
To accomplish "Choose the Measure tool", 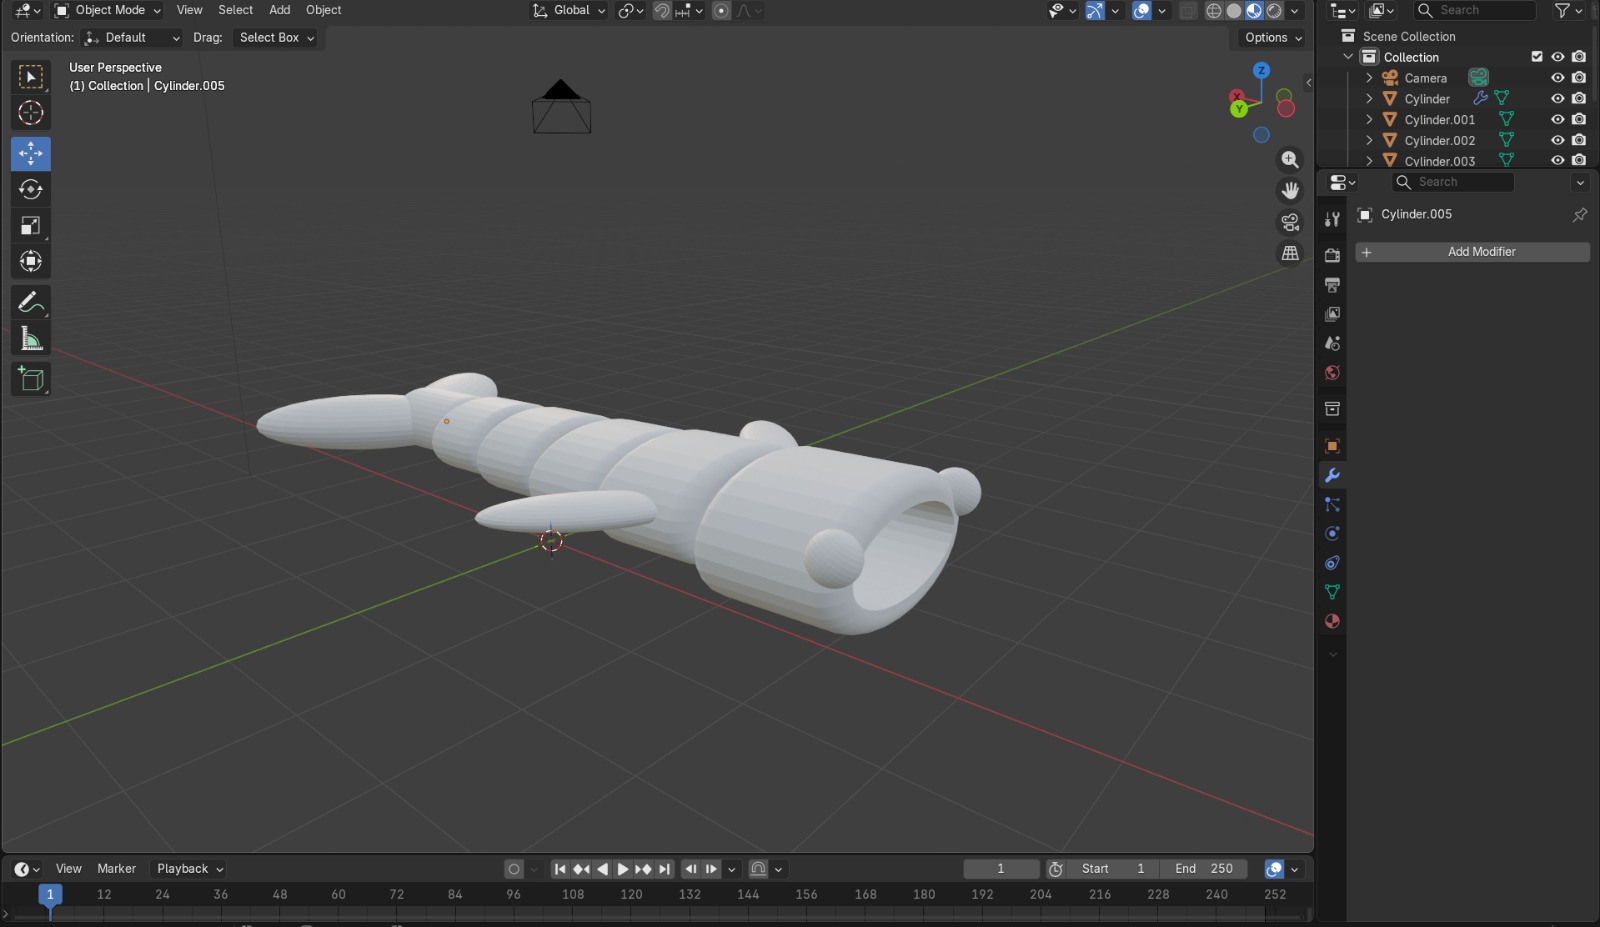I will [31, 339].
